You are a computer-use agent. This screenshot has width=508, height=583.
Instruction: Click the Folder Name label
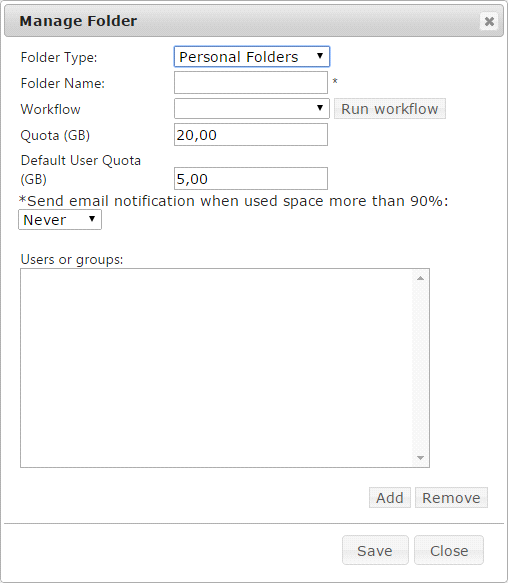point(62,83)
